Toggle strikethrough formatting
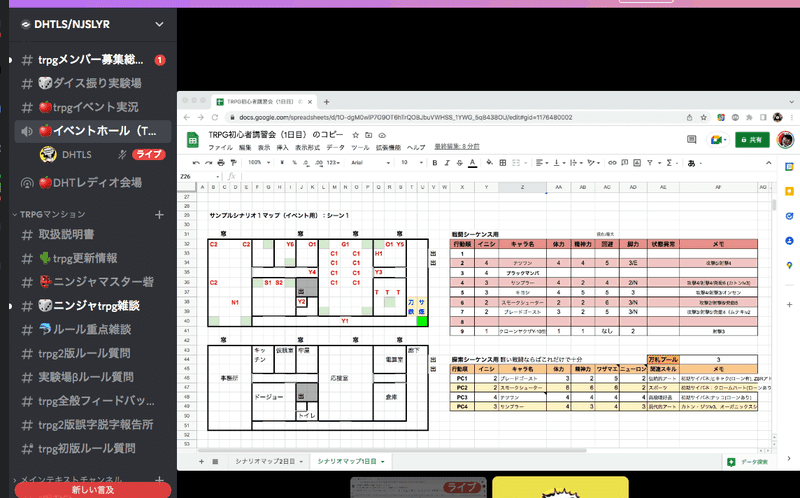This screenshot has height=498, width=800. (x=460, y=163)
